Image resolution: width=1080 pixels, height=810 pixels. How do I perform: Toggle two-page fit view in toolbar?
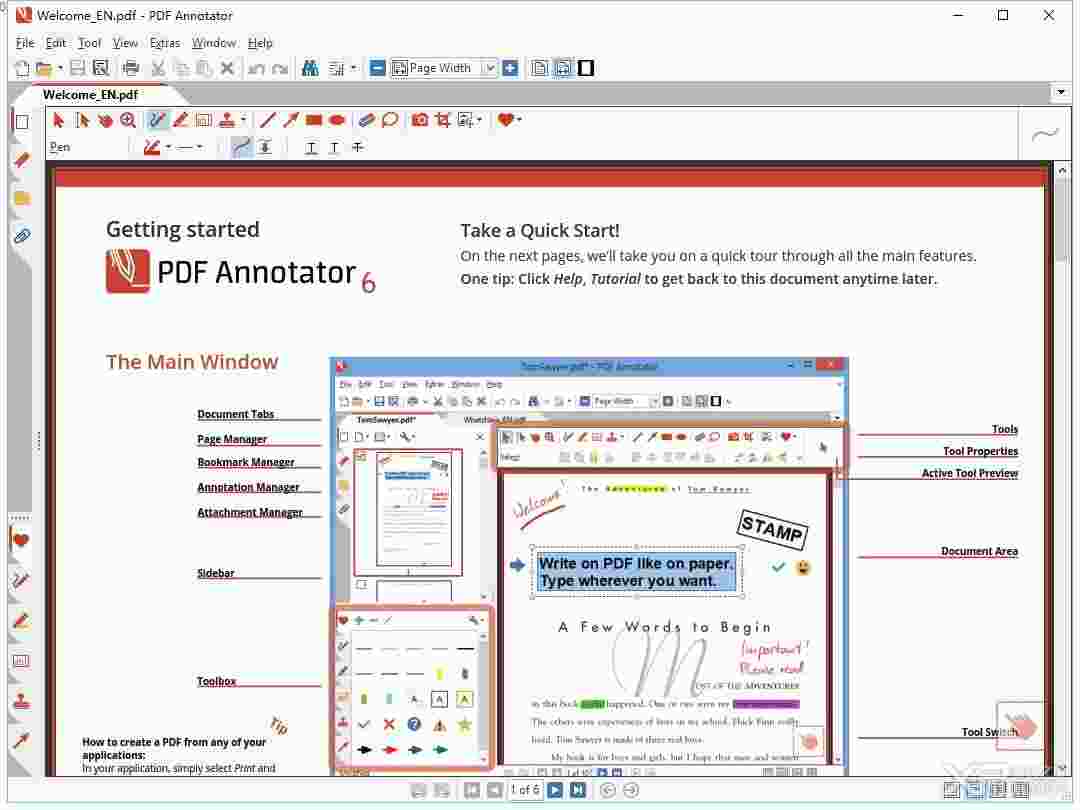tap(563, 68)
